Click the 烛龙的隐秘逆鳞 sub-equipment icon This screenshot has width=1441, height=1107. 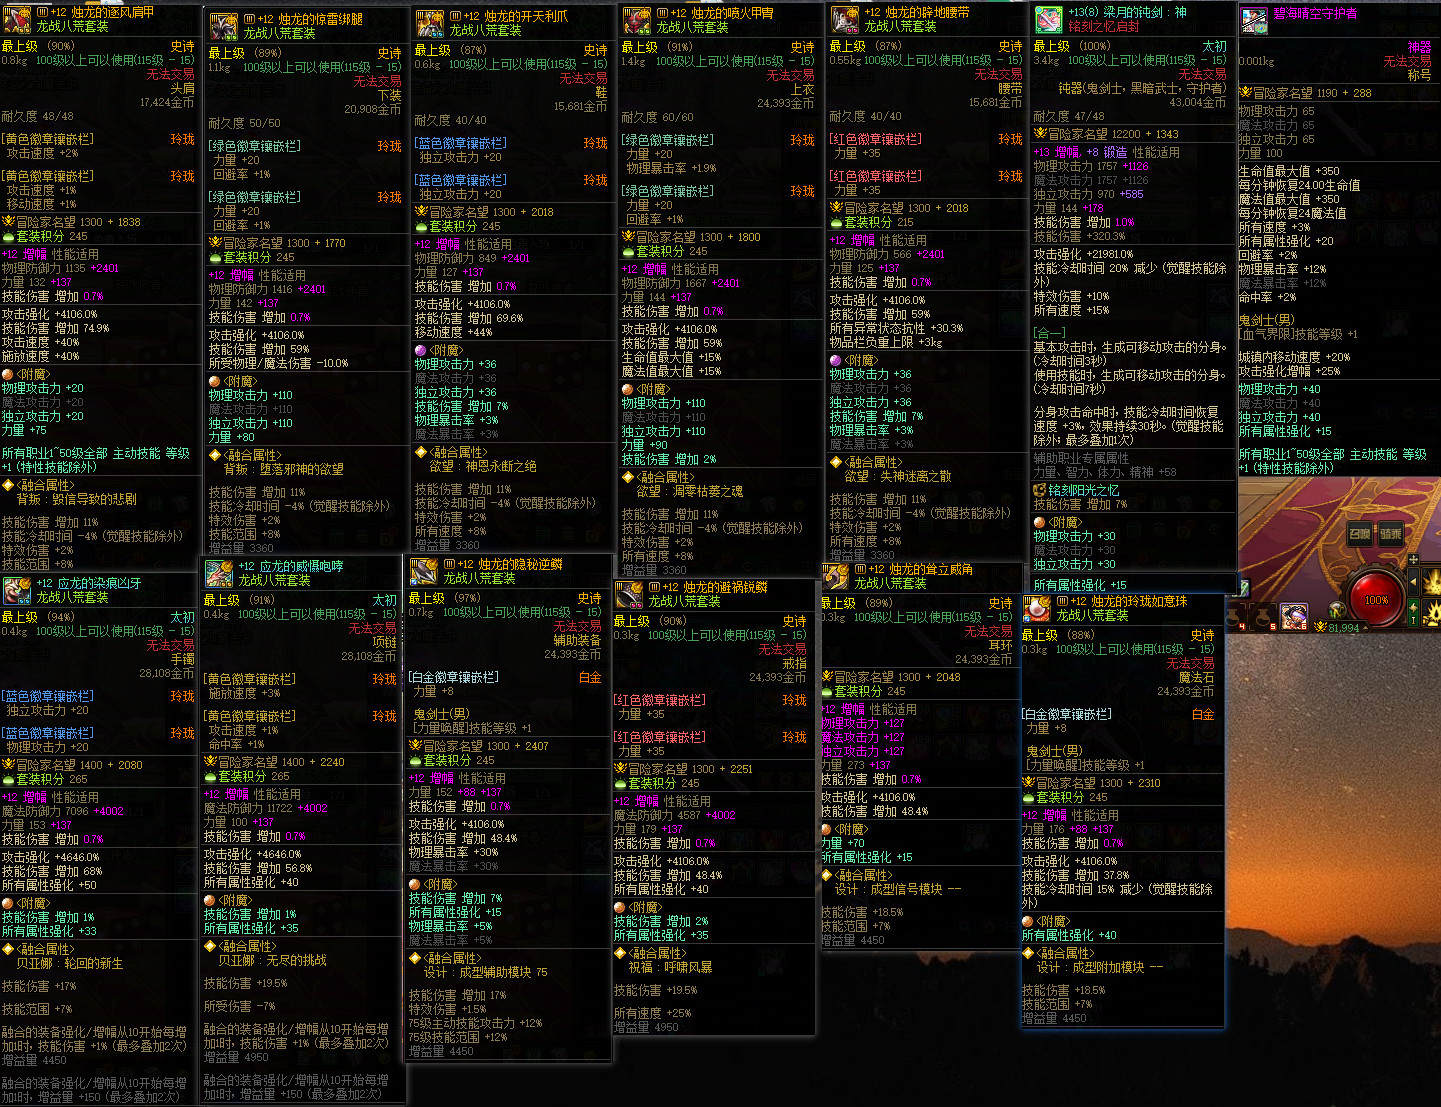[424, 572]
